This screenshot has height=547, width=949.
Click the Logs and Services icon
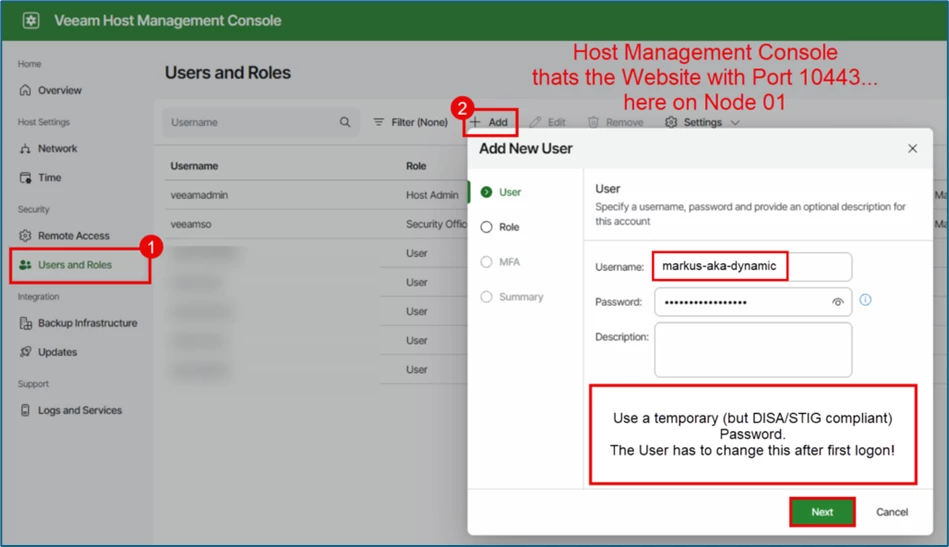pyautogui.click(x=25, y=410)
